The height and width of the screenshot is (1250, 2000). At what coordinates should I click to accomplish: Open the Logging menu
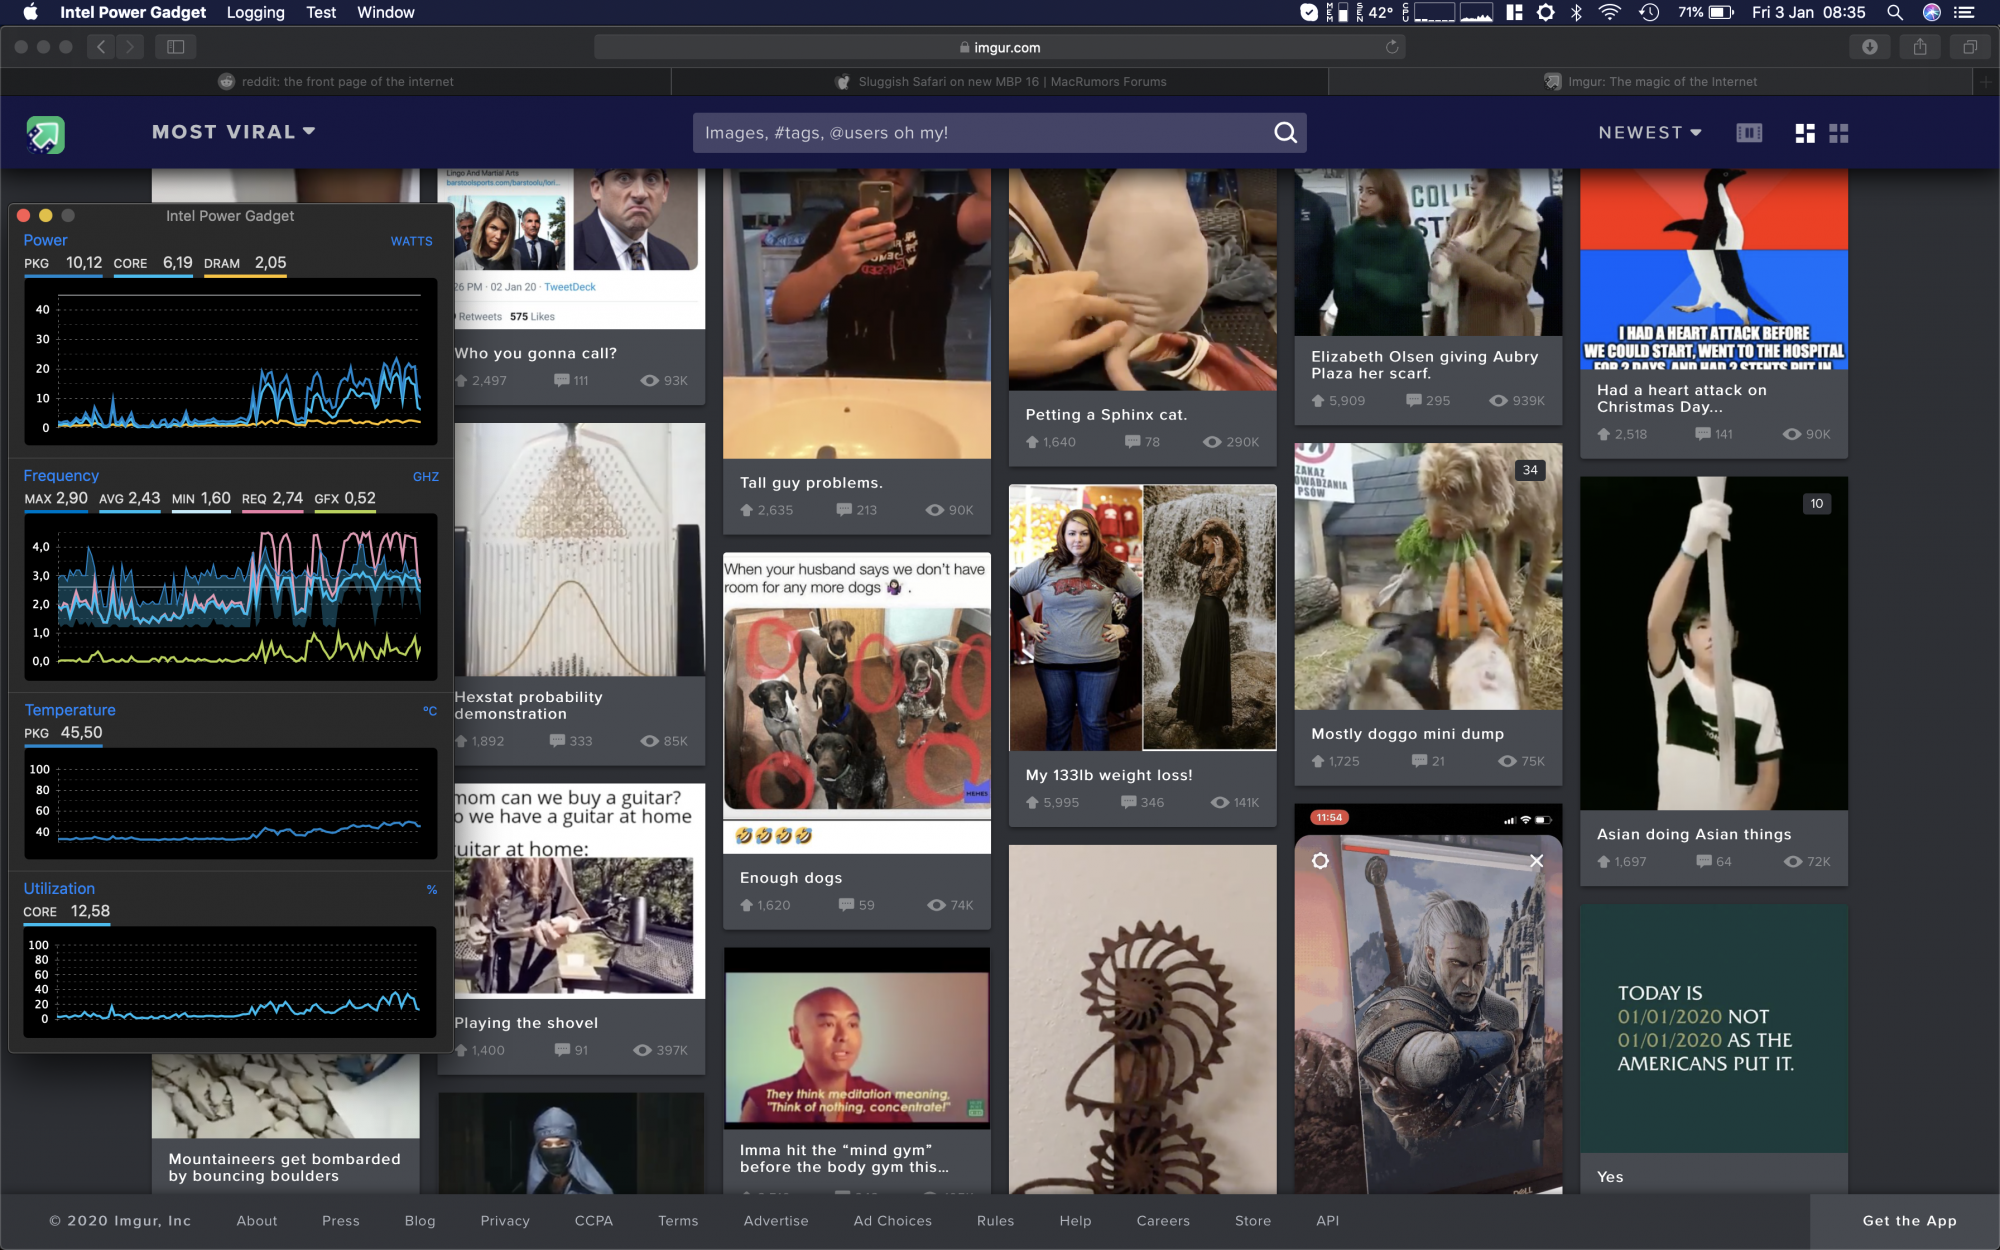255,12
